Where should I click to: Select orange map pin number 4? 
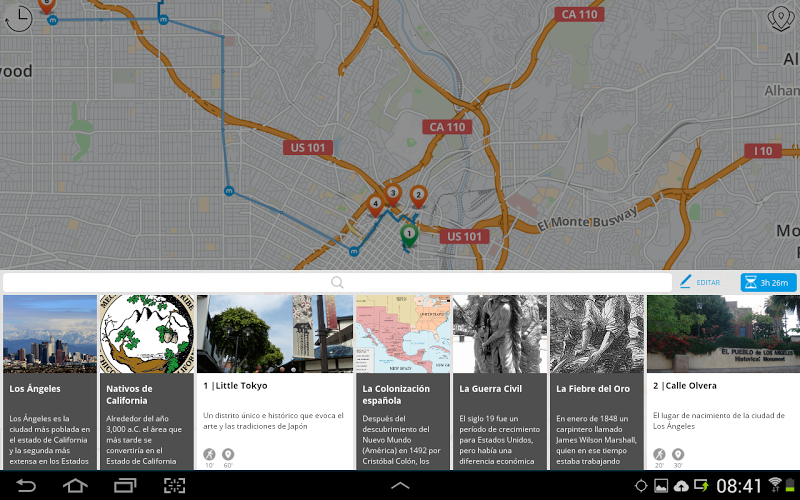click(376, 206)
